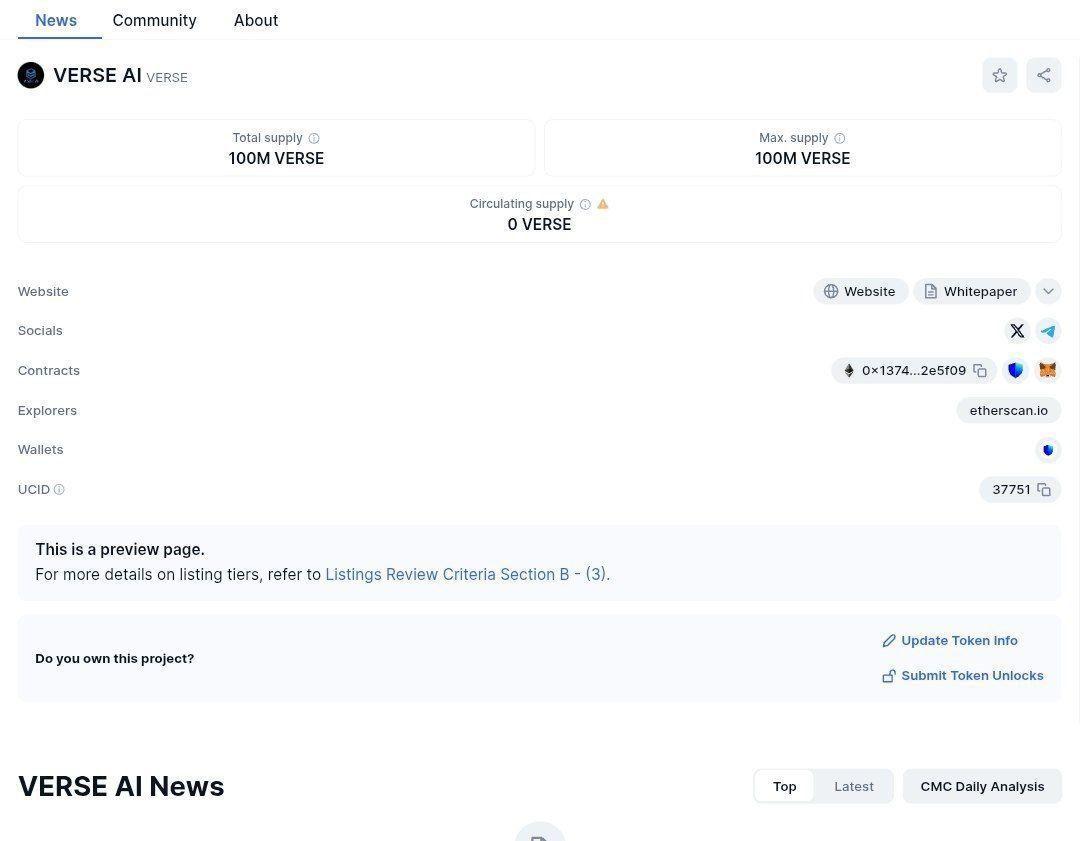
Task: Click the 0 VERSE circulating supply value
Action: [x=539, y=225]
